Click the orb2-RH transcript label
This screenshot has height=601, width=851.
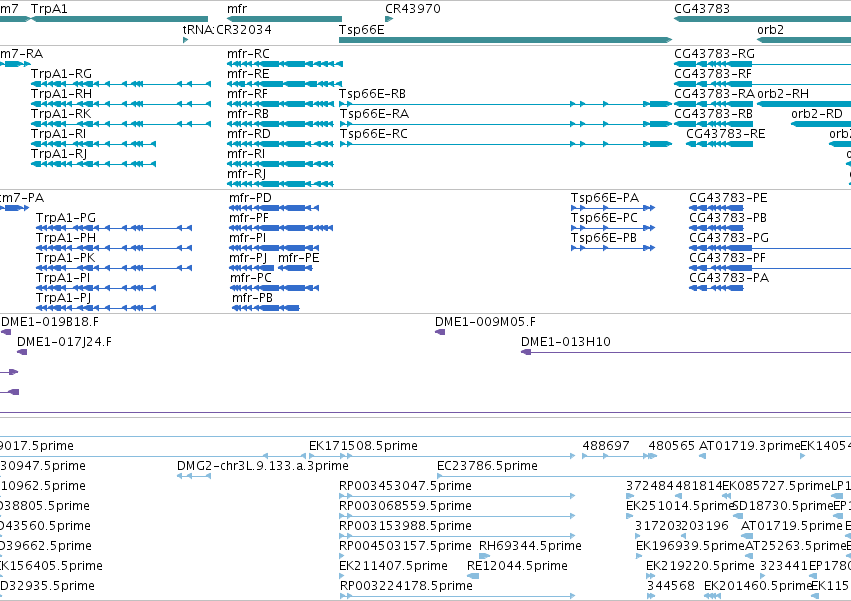pos(783,94)
